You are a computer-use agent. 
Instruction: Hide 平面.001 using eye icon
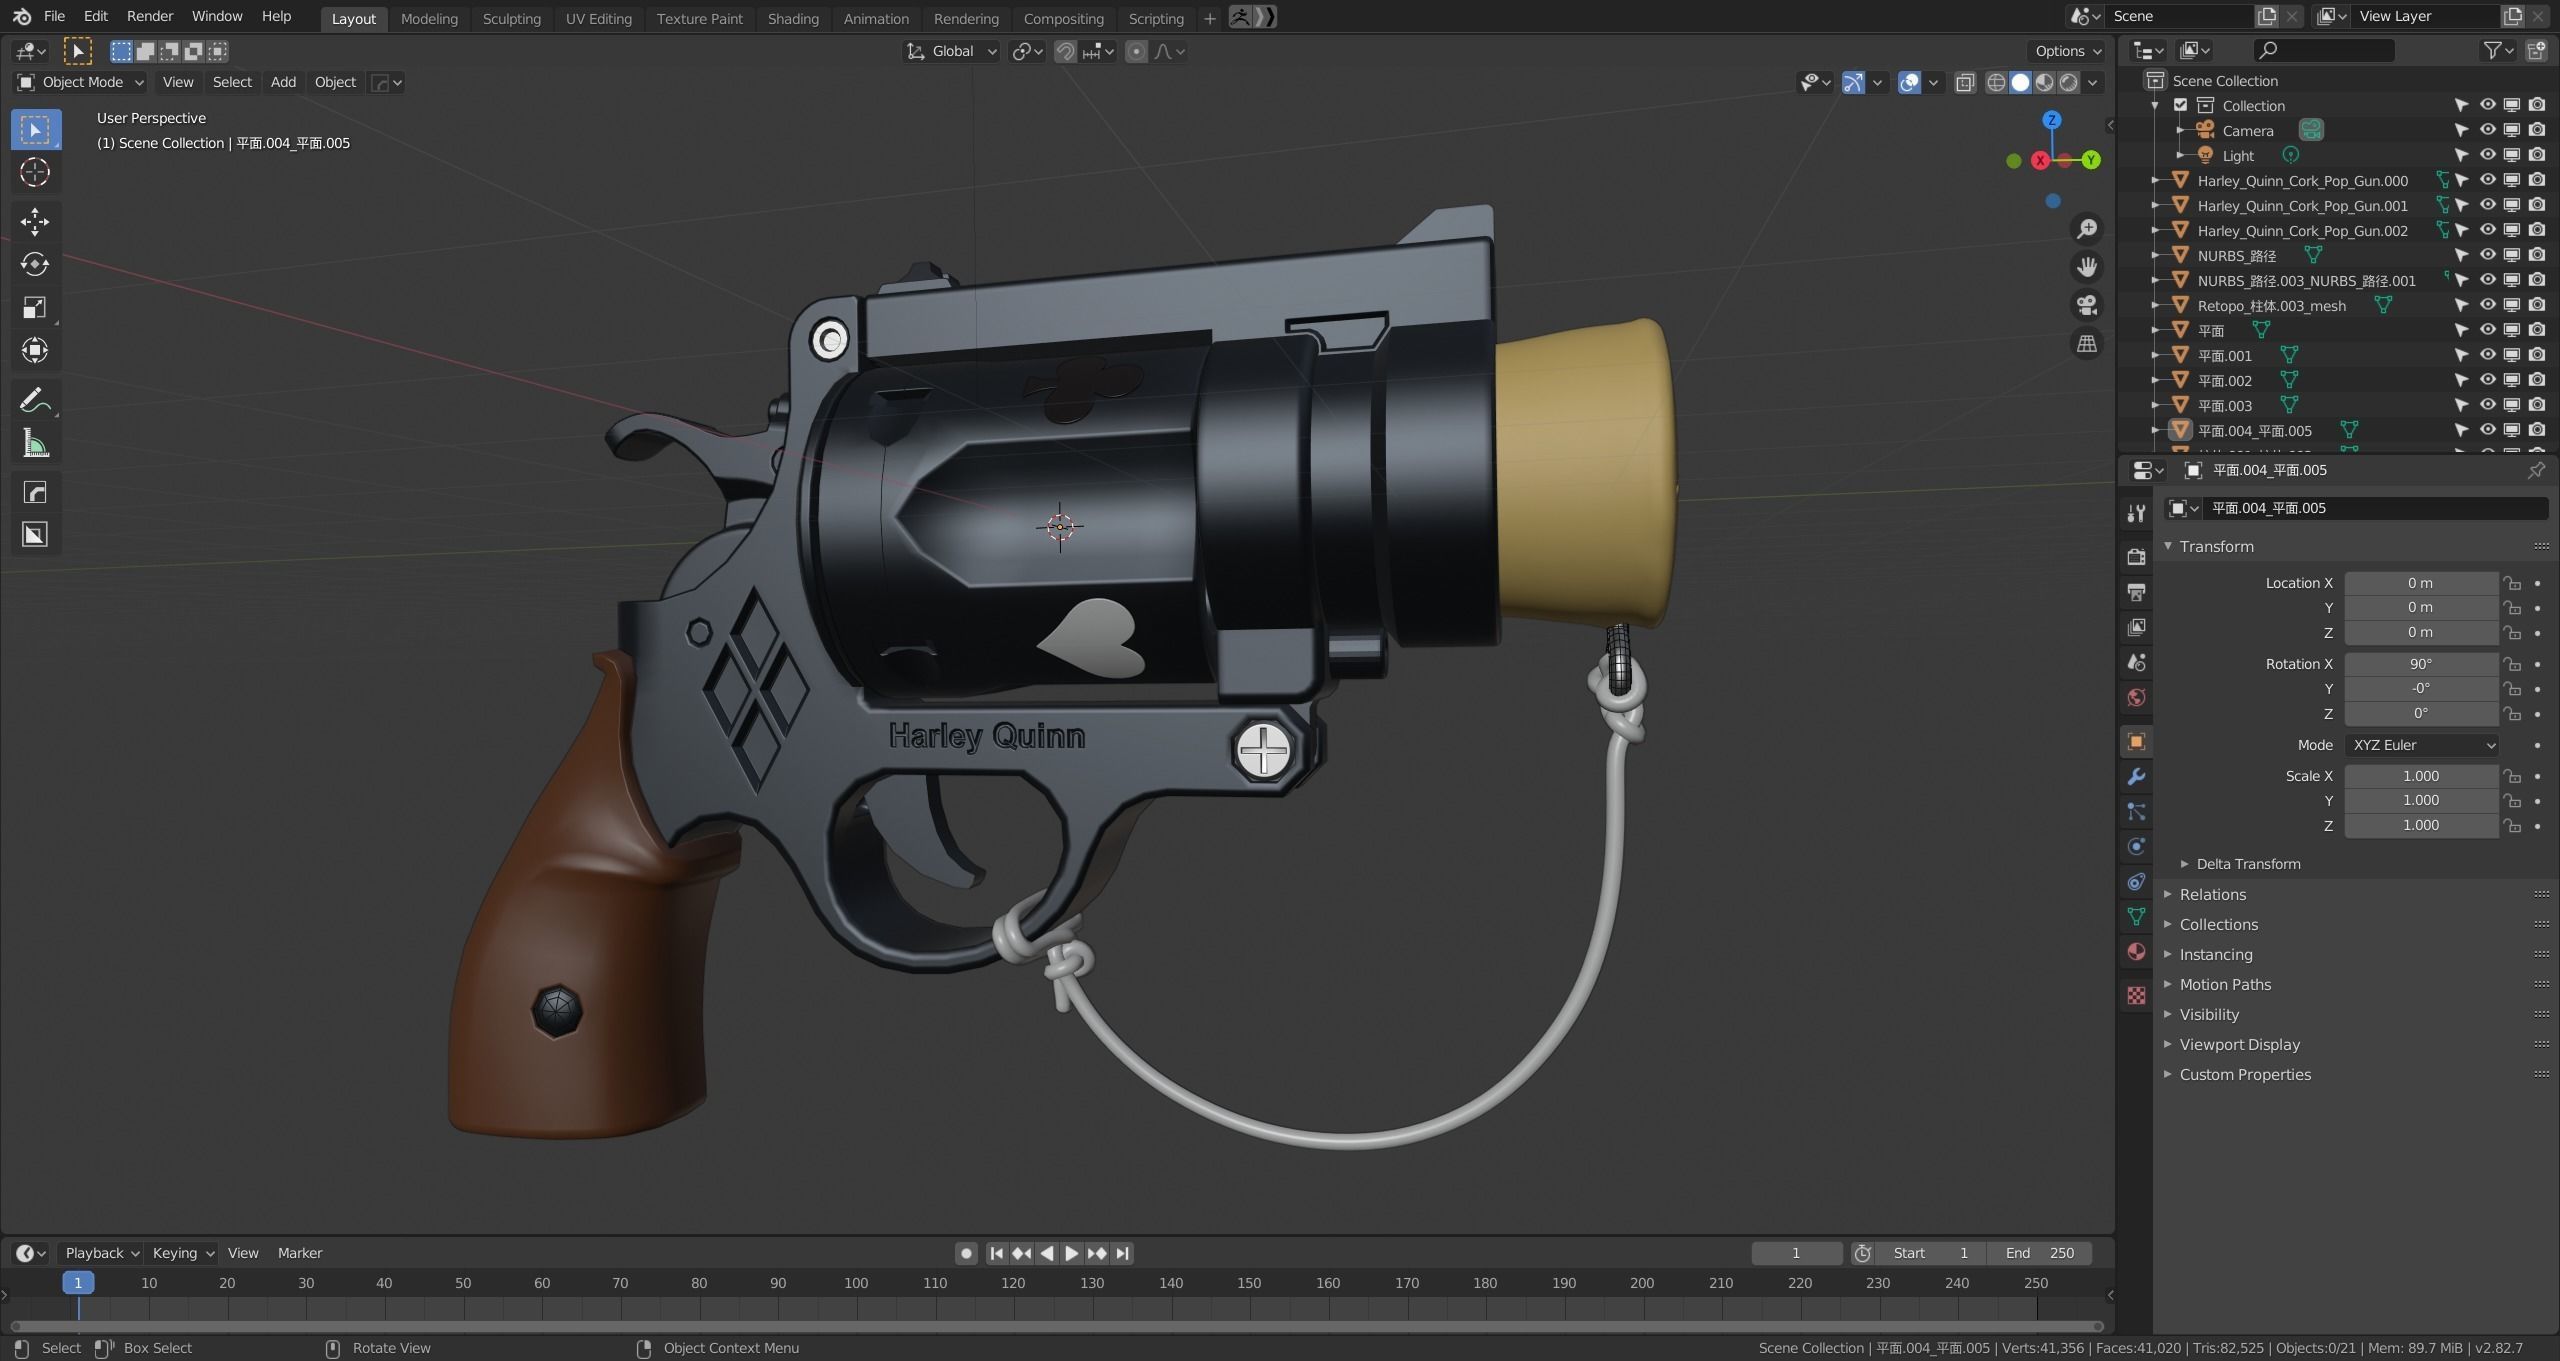(x=2487, y=355)
